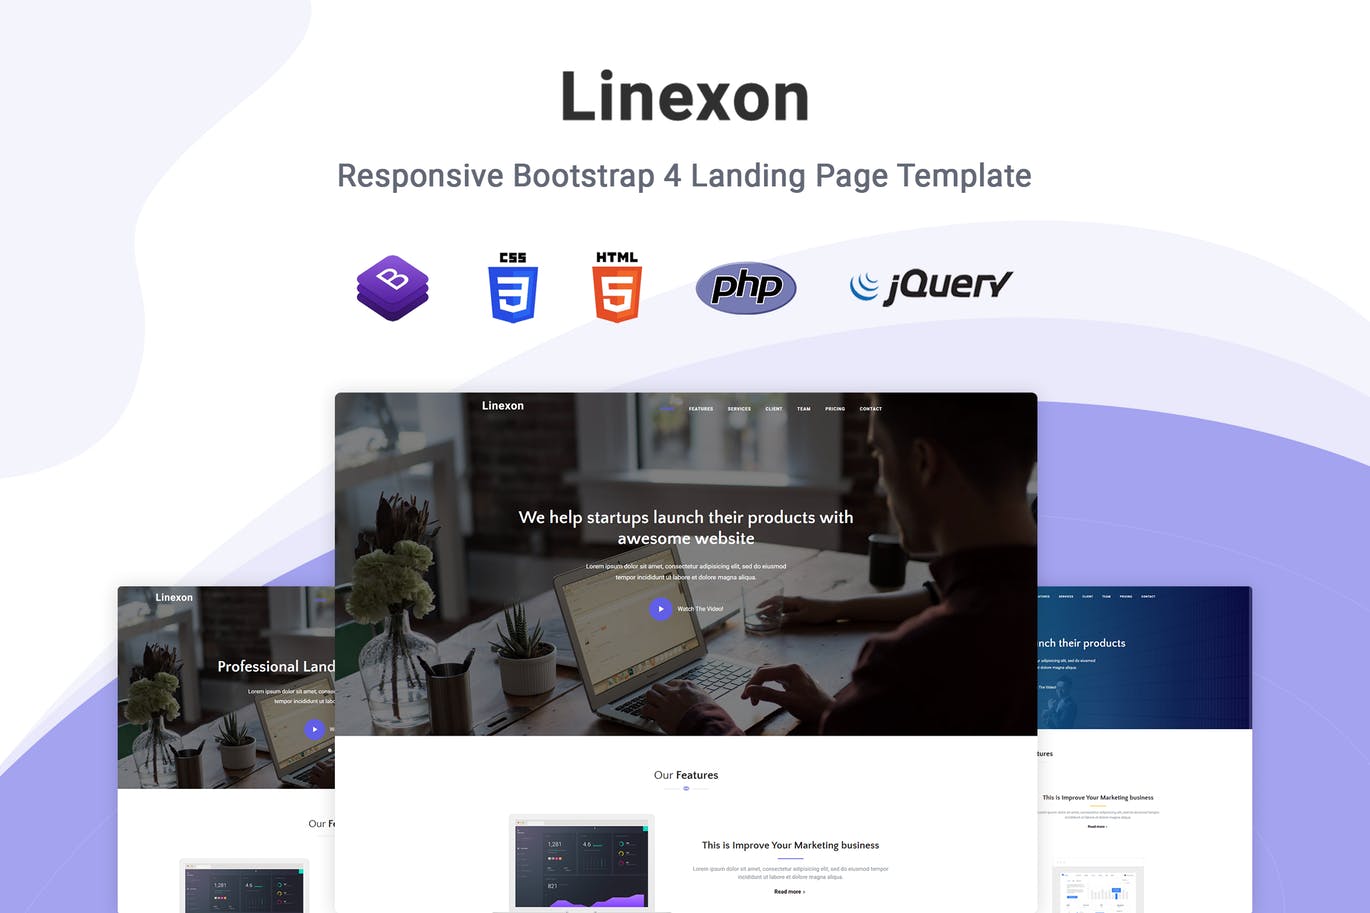This screenshot has height=913, width=1370.
Task: Open the TEAM section link
Action: click(803, 409)
